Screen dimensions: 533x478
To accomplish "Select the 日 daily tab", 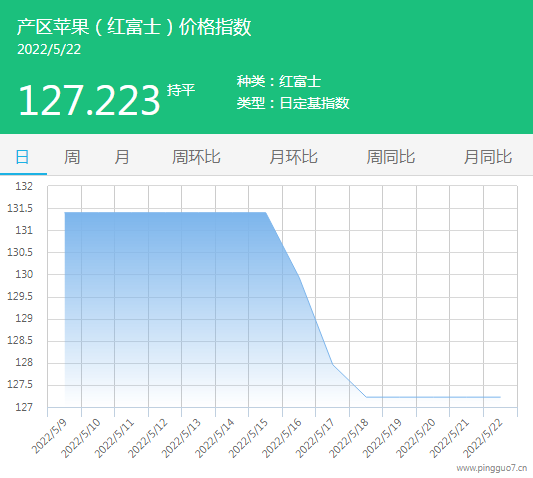I will [x=22, y=157].
